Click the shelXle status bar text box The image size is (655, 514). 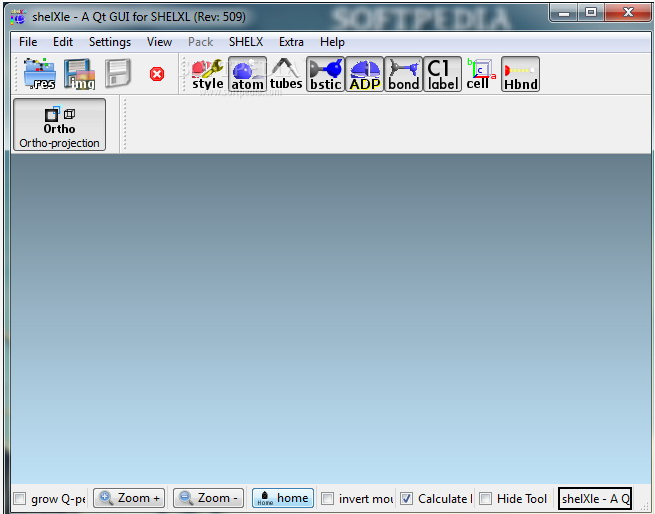pyautogui.click(x=595, y=499)
